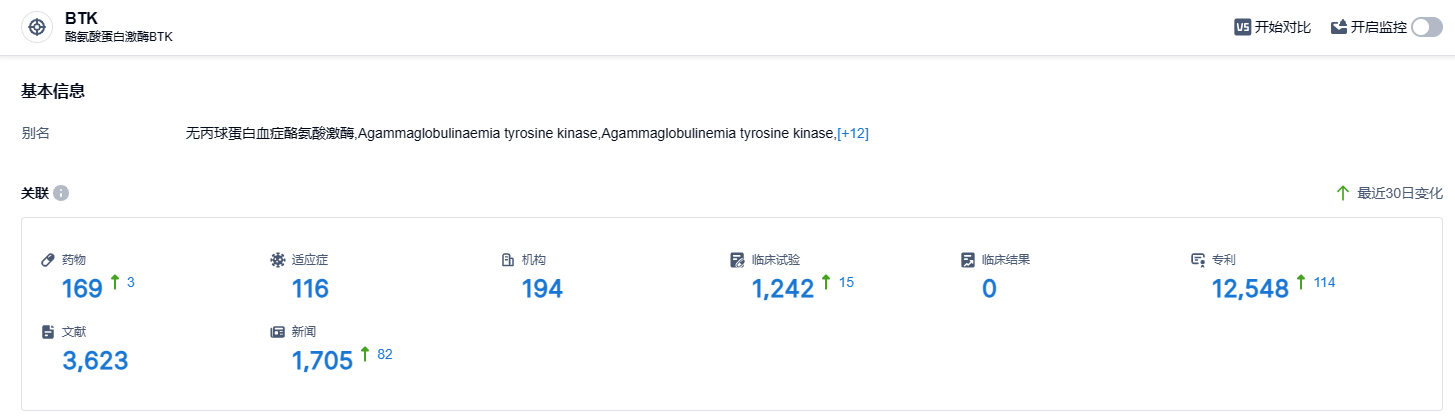1455x419 pixels.
Task: Click the BTK target crosshair icon
Action: 37,27
